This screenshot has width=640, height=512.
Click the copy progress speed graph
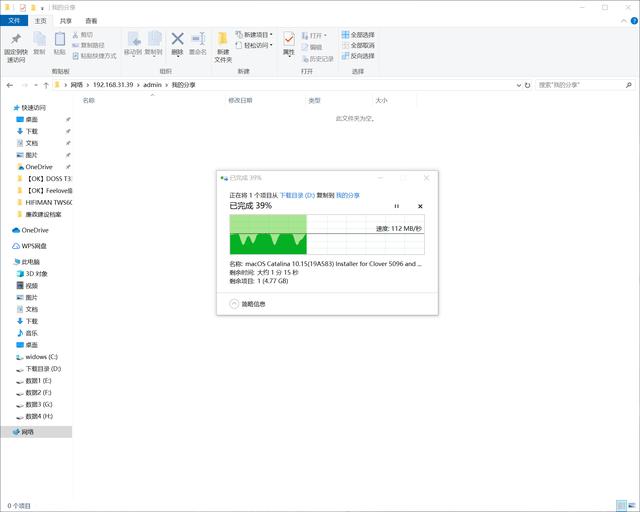(x=327, y=235)
